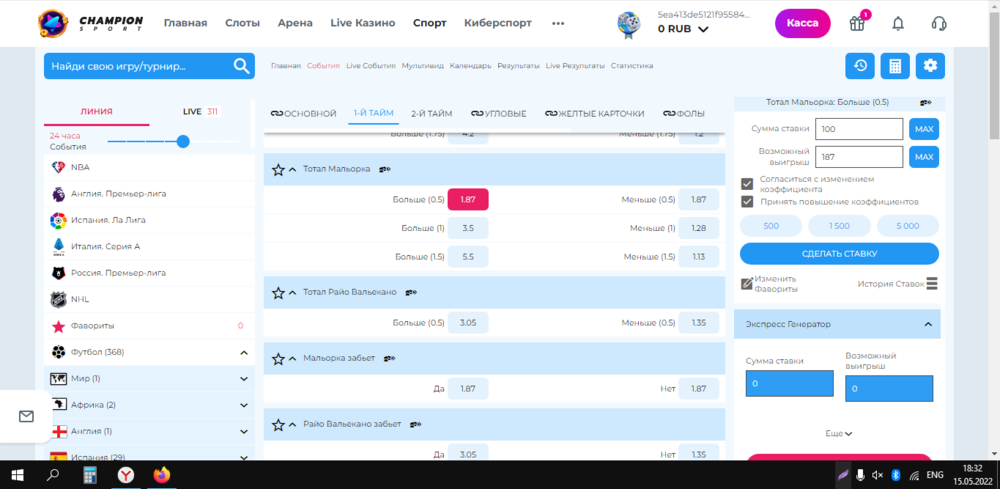Click MAX next to Сумма ставки
Screen dimensions: 1000x489
[x=924, y=129]
